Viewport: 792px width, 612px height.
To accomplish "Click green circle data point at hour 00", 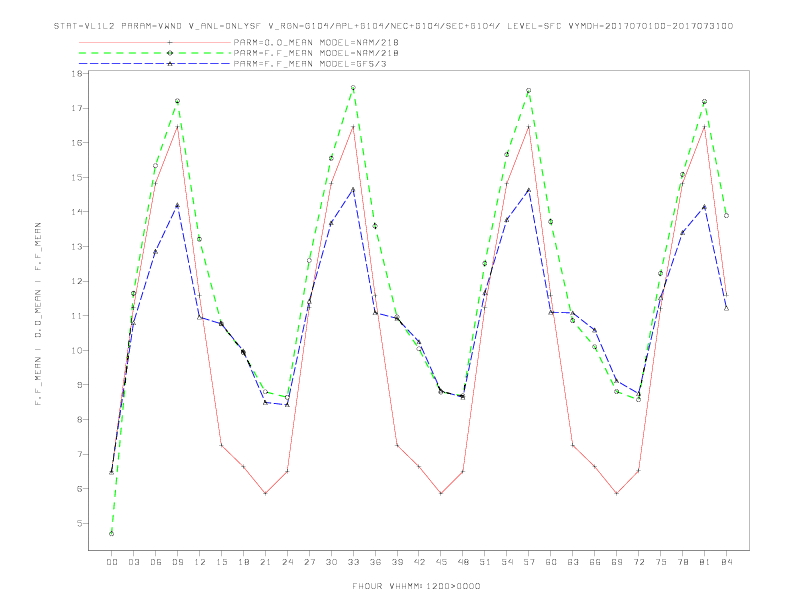I will coord(112,533).
